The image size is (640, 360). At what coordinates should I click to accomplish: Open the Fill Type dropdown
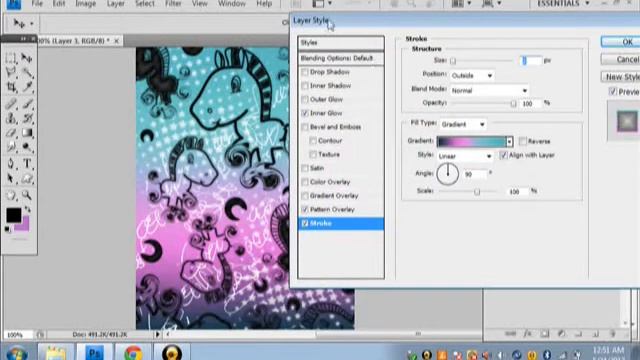[463, 124]
